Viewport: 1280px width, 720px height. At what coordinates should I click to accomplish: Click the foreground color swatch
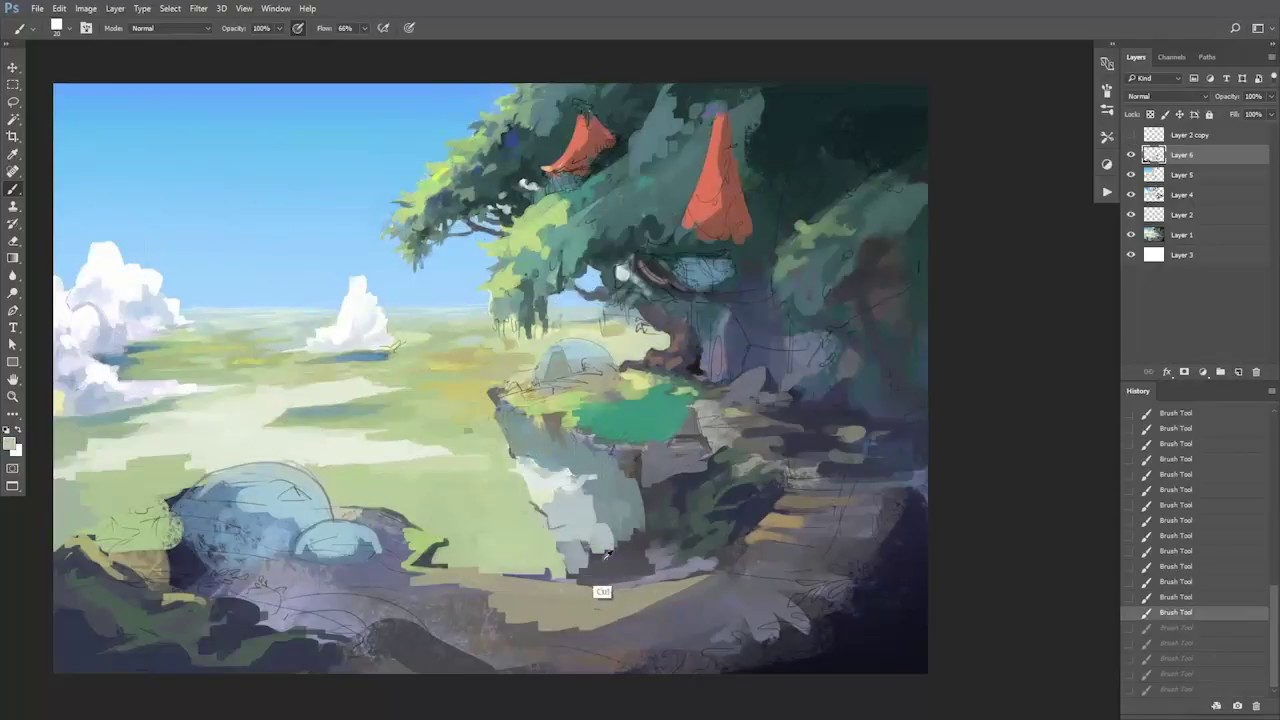tap(9, 443)
